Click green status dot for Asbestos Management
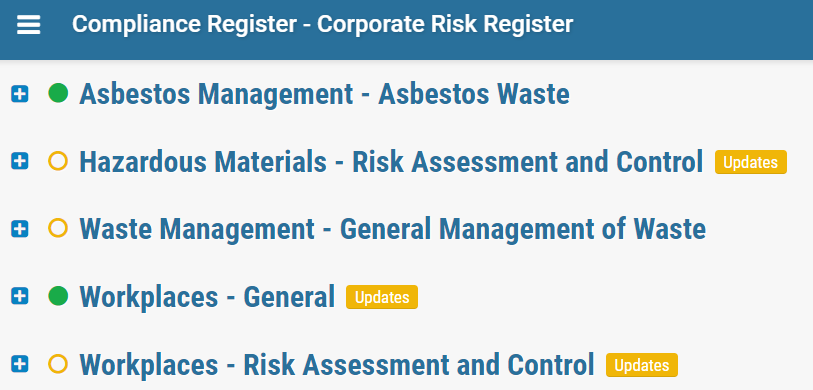Viewport: 813px width, 390px height. (58, 93)
